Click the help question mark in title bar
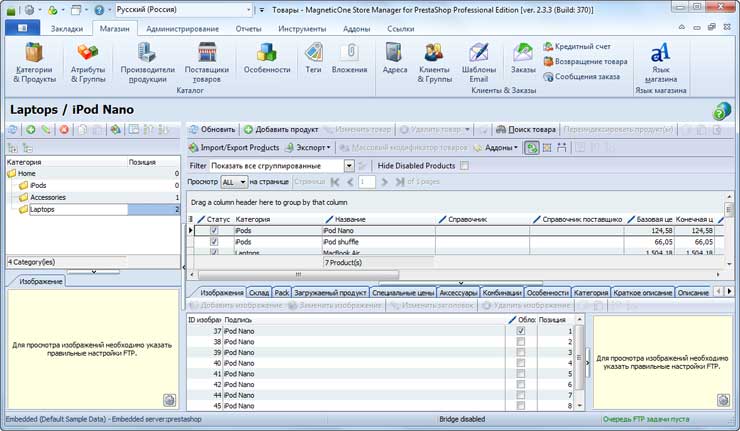This screenshot has height=431, width=740. pyautogui.click(x=99, y=9)
